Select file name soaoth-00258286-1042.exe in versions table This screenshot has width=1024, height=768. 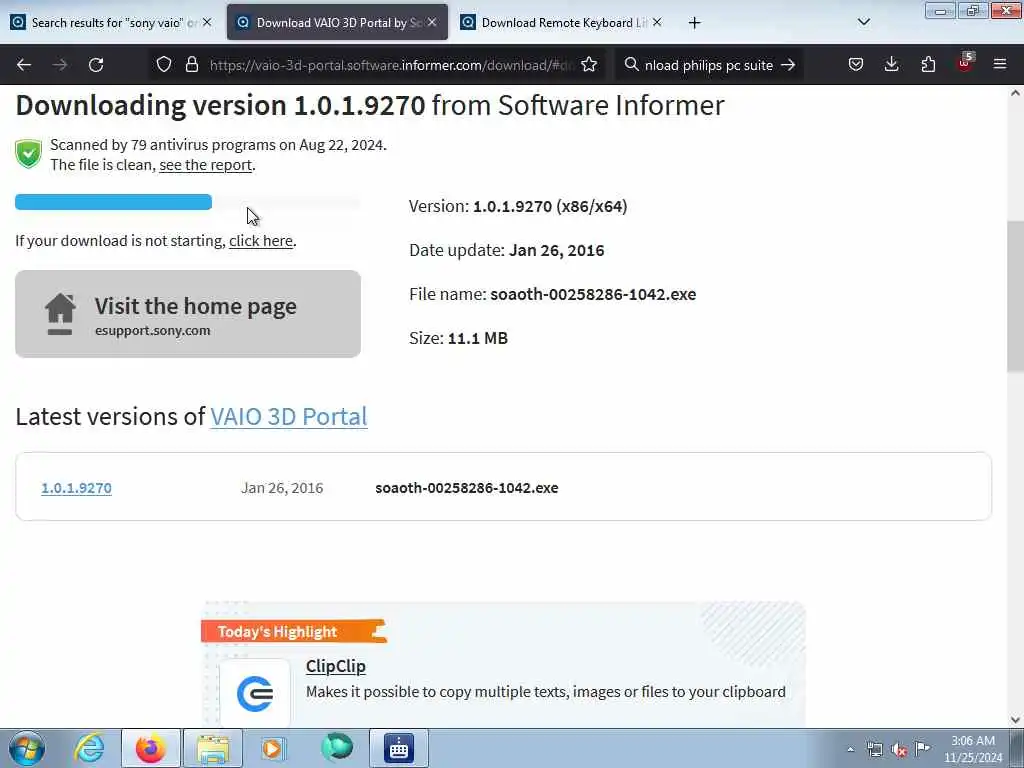point(466,488)
